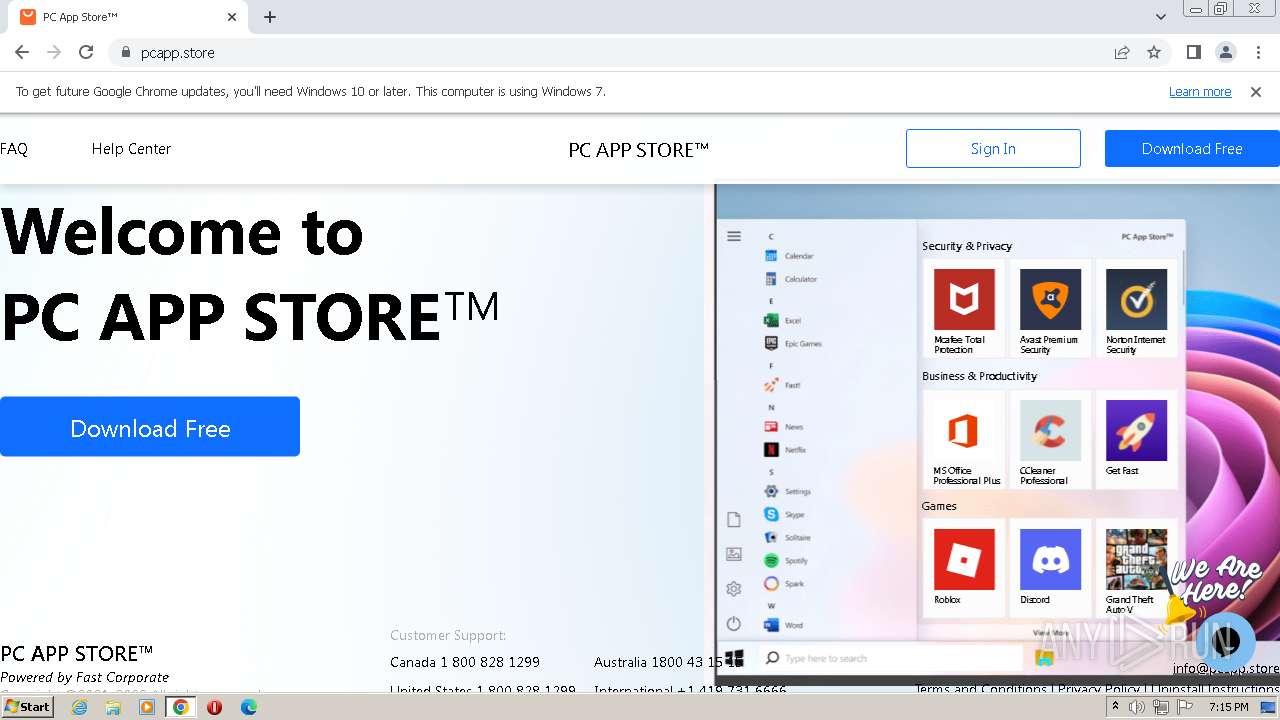The image size is (1280, 720).
Task: Open the Chrome three-dot menu
Action: click(x=1258, y=52)
